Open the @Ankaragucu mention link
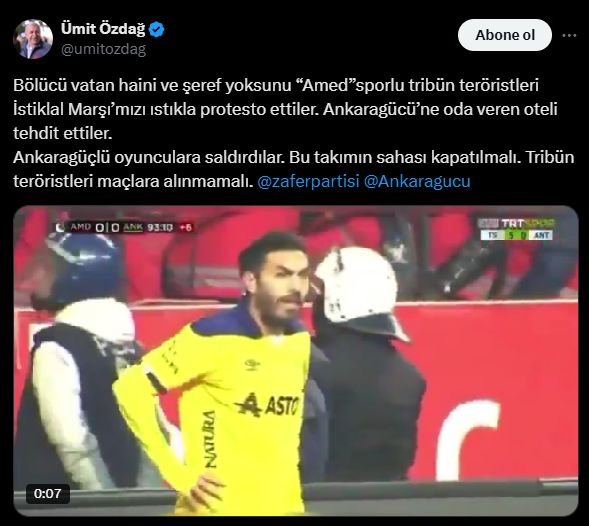This screenshot has height=526, width=589. tap(417, 181)
